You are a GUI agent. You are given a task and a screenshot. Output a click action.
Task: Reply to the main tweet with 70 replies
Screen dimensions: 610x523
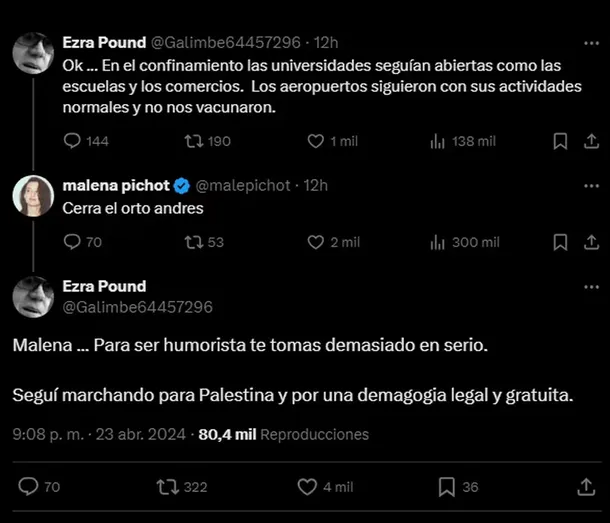click(28, 487)
